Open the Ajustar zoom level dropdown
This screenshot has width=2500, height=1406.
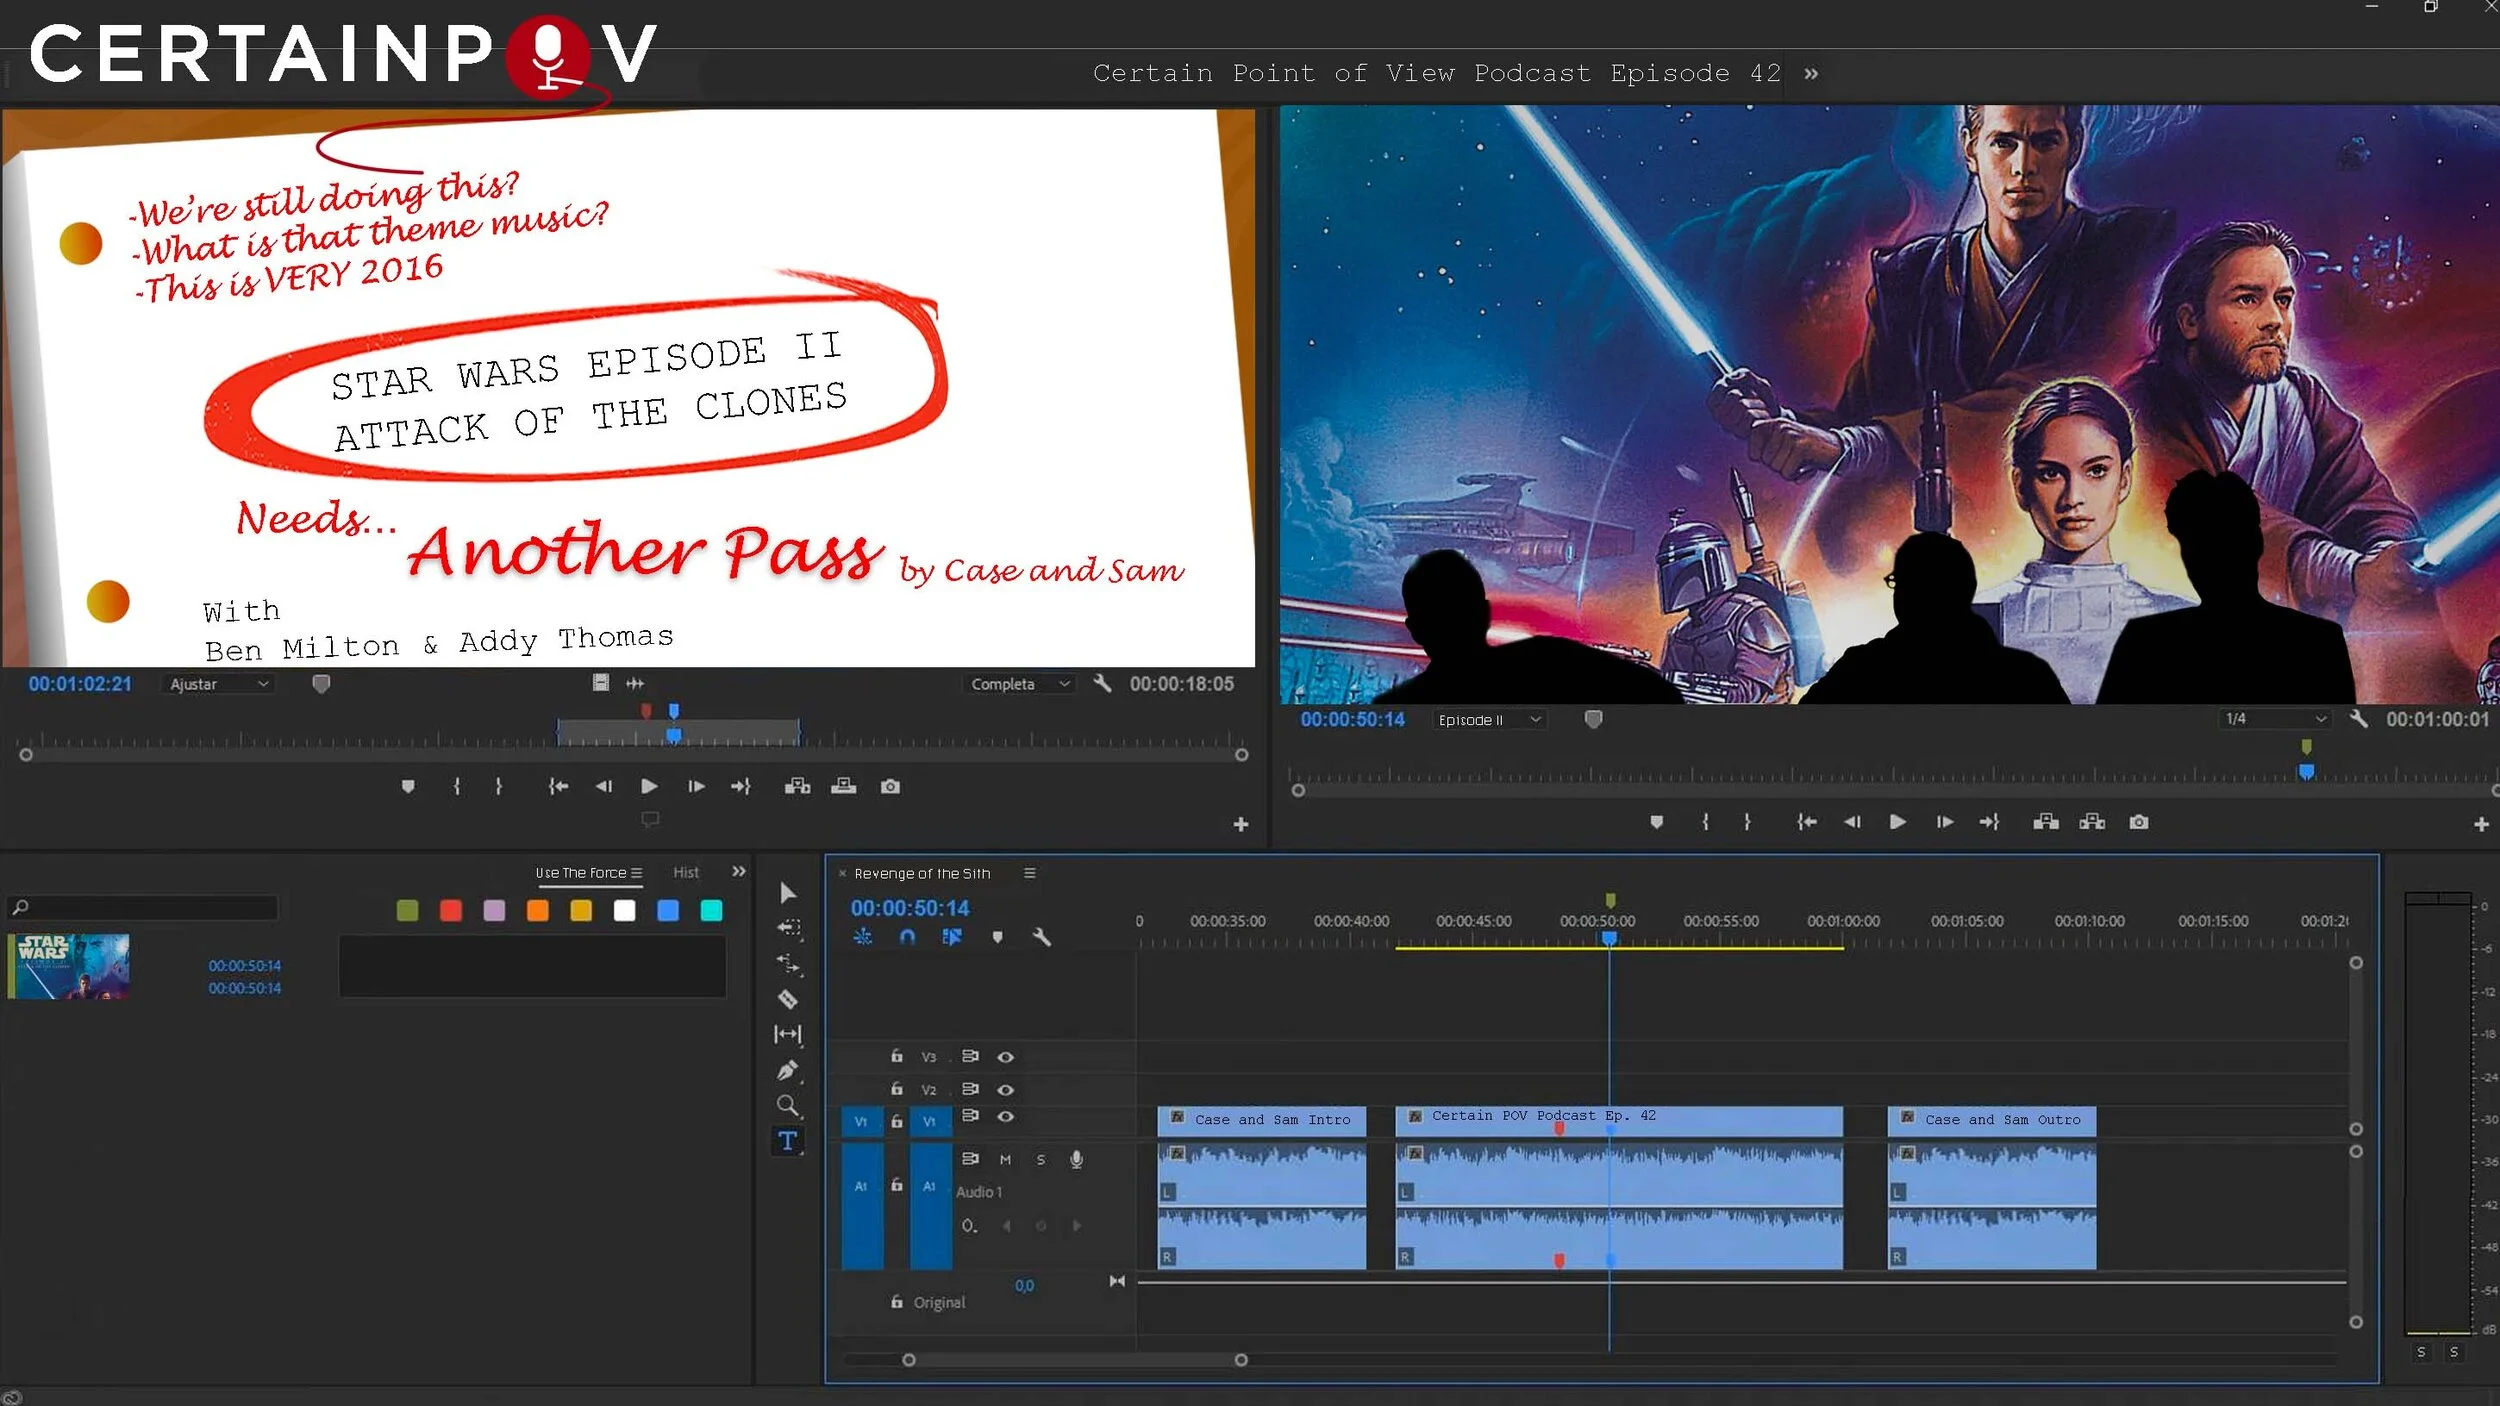pos(218,684)
